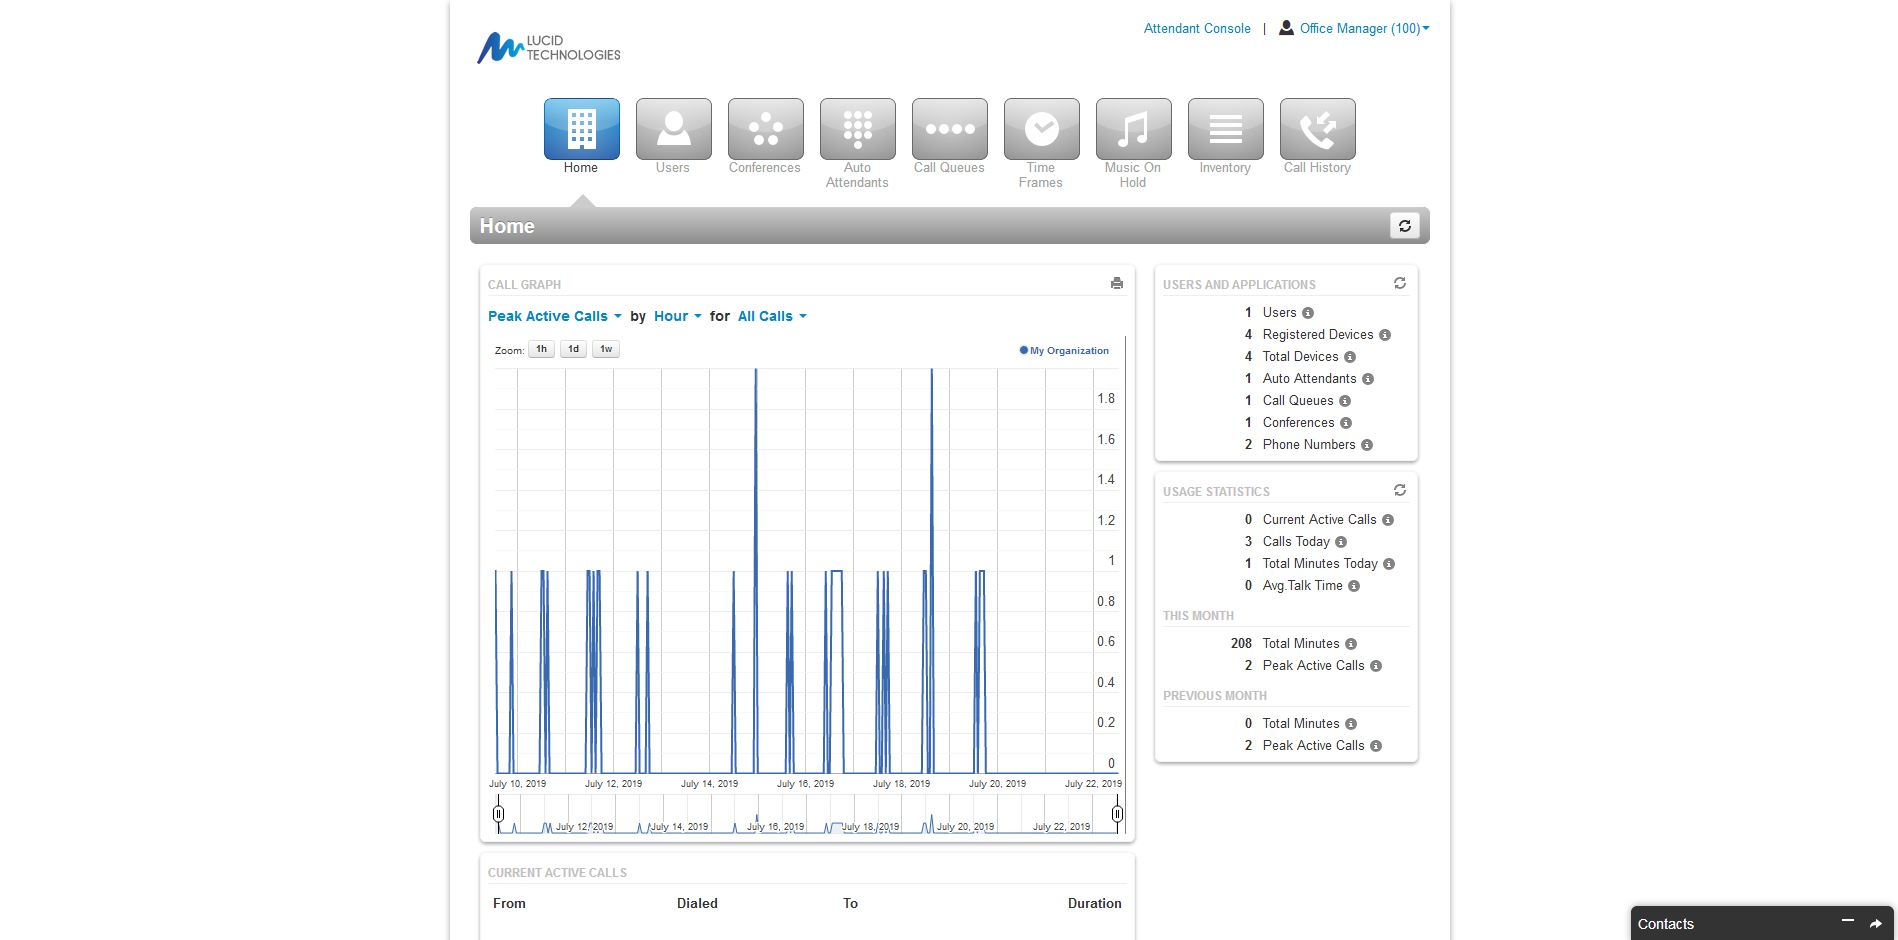Open the All Calls filter dropdown
This screenshot has width=1898, height=940.
click(x=772, y=316)
